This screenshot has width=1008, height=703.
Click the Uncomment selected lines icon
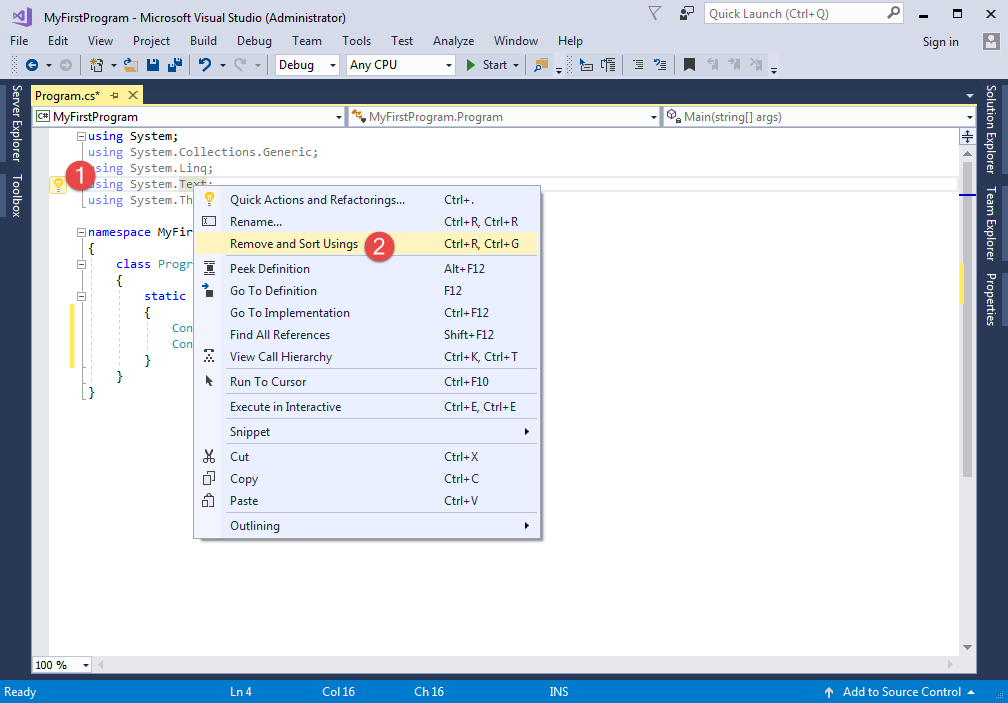[x=660, y=65]
